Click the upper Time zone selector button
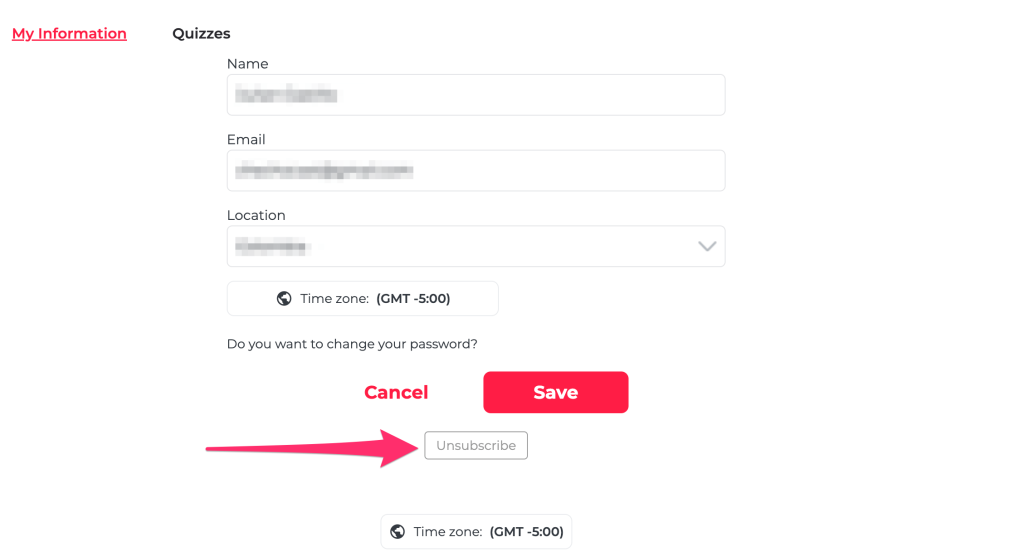The height and width of the screenshot is (557, 1024). (362, 299)
